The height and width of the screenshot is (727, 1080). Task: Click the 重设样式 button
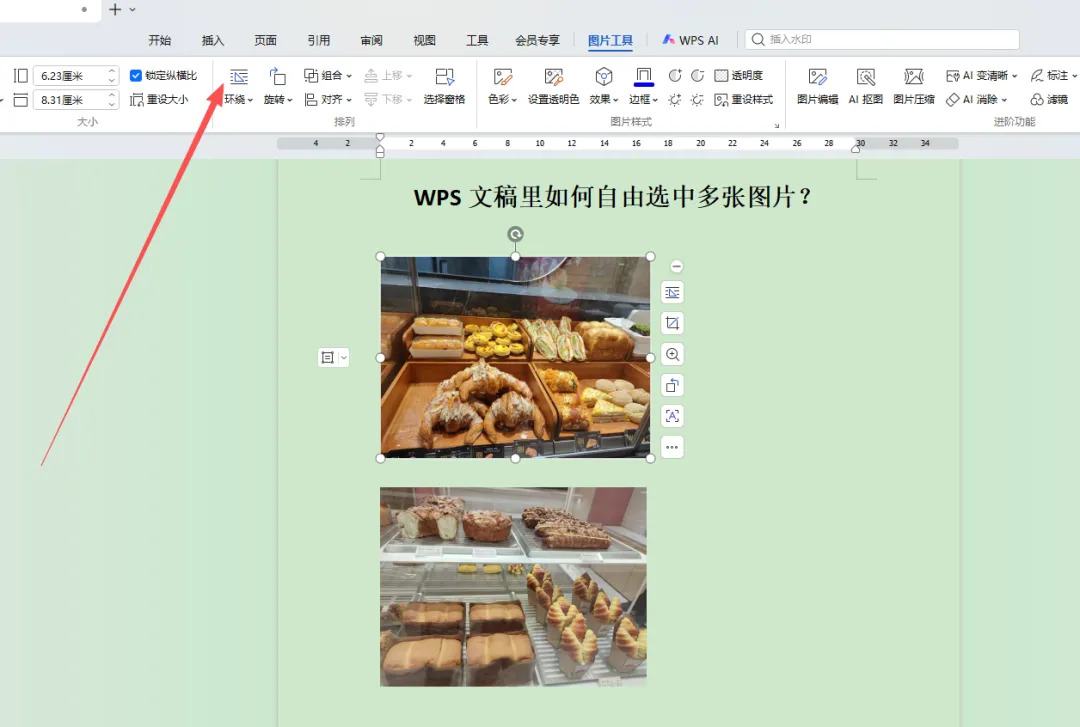point(743,100)
